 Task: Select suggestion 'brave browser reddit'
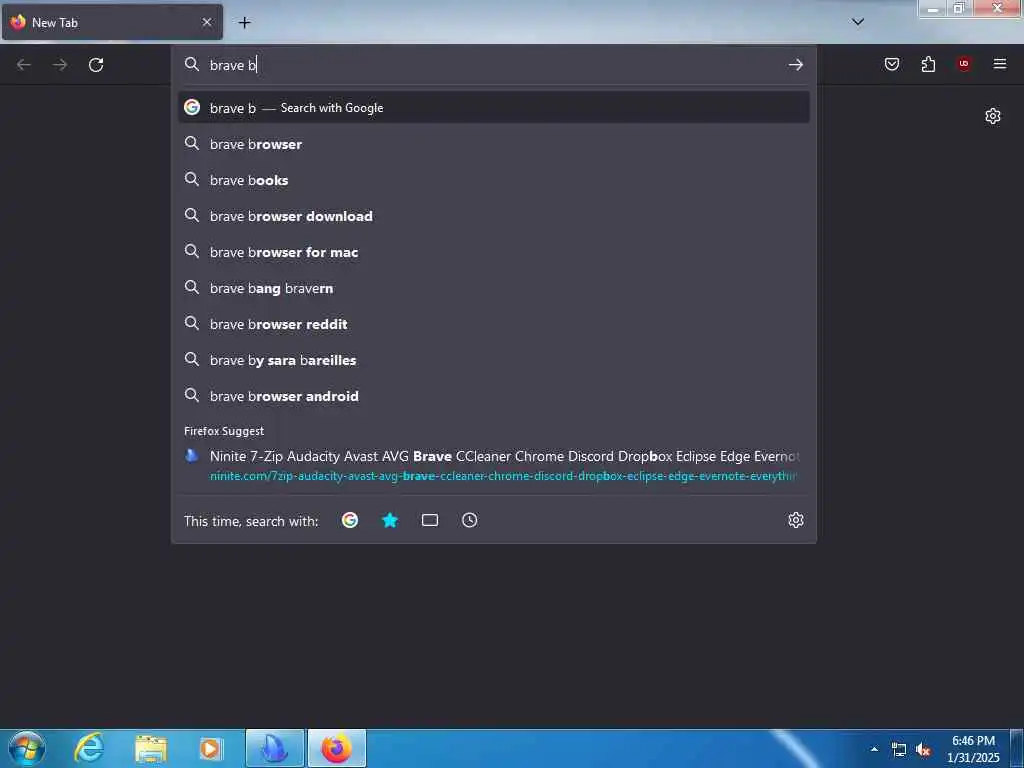(493, 324)
